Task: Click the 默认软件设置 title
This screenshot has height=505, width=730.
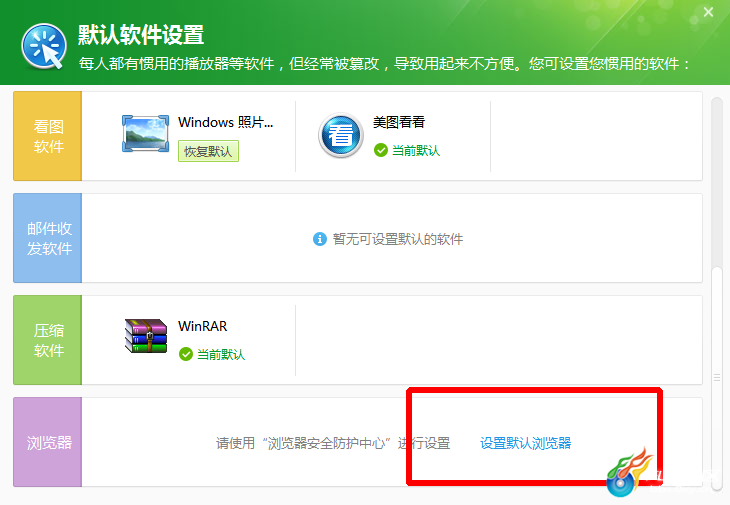Action: [141, 35]
